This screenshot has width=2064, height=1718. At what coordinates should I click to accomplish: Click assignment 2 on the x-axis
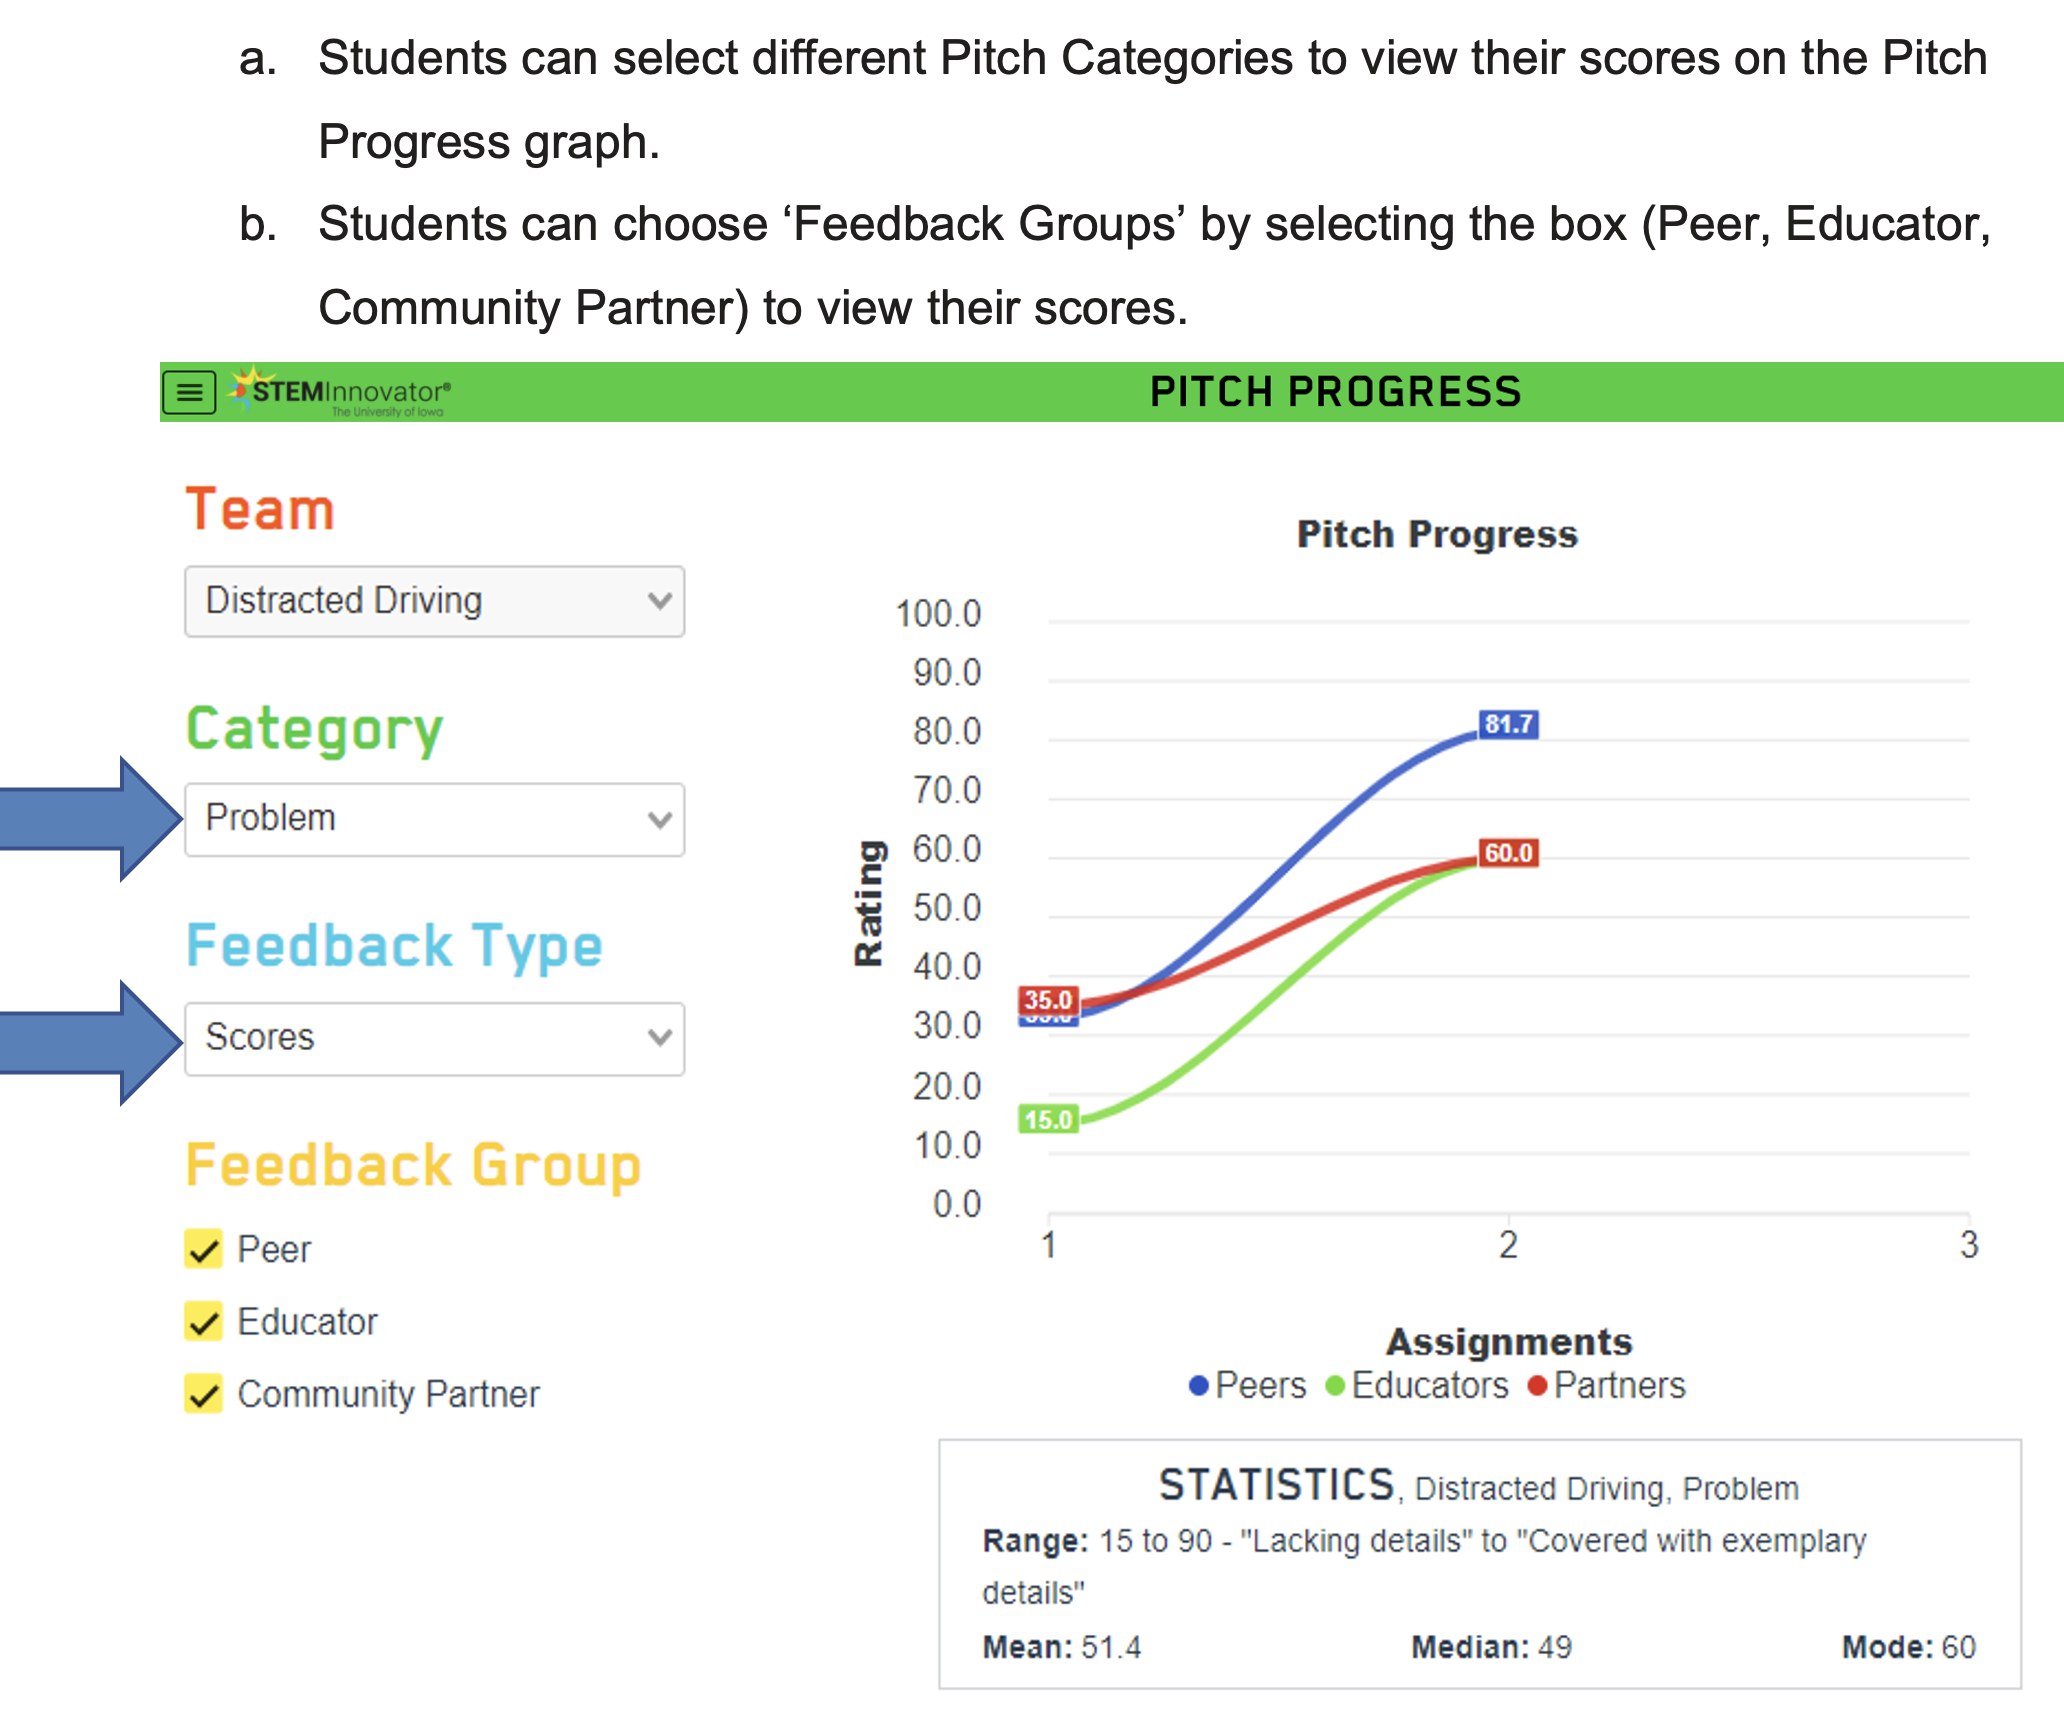pos(1508,1245)
